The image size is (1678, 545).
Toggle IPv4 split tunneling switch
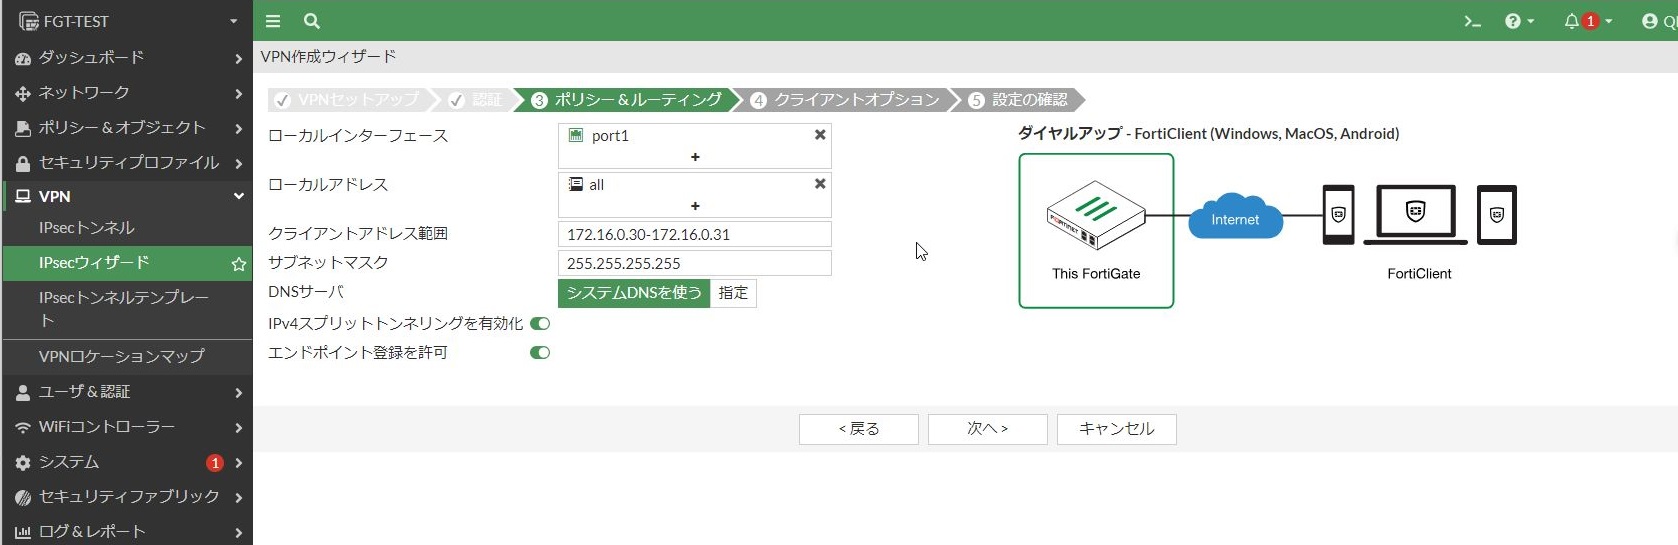coord(540,323)
